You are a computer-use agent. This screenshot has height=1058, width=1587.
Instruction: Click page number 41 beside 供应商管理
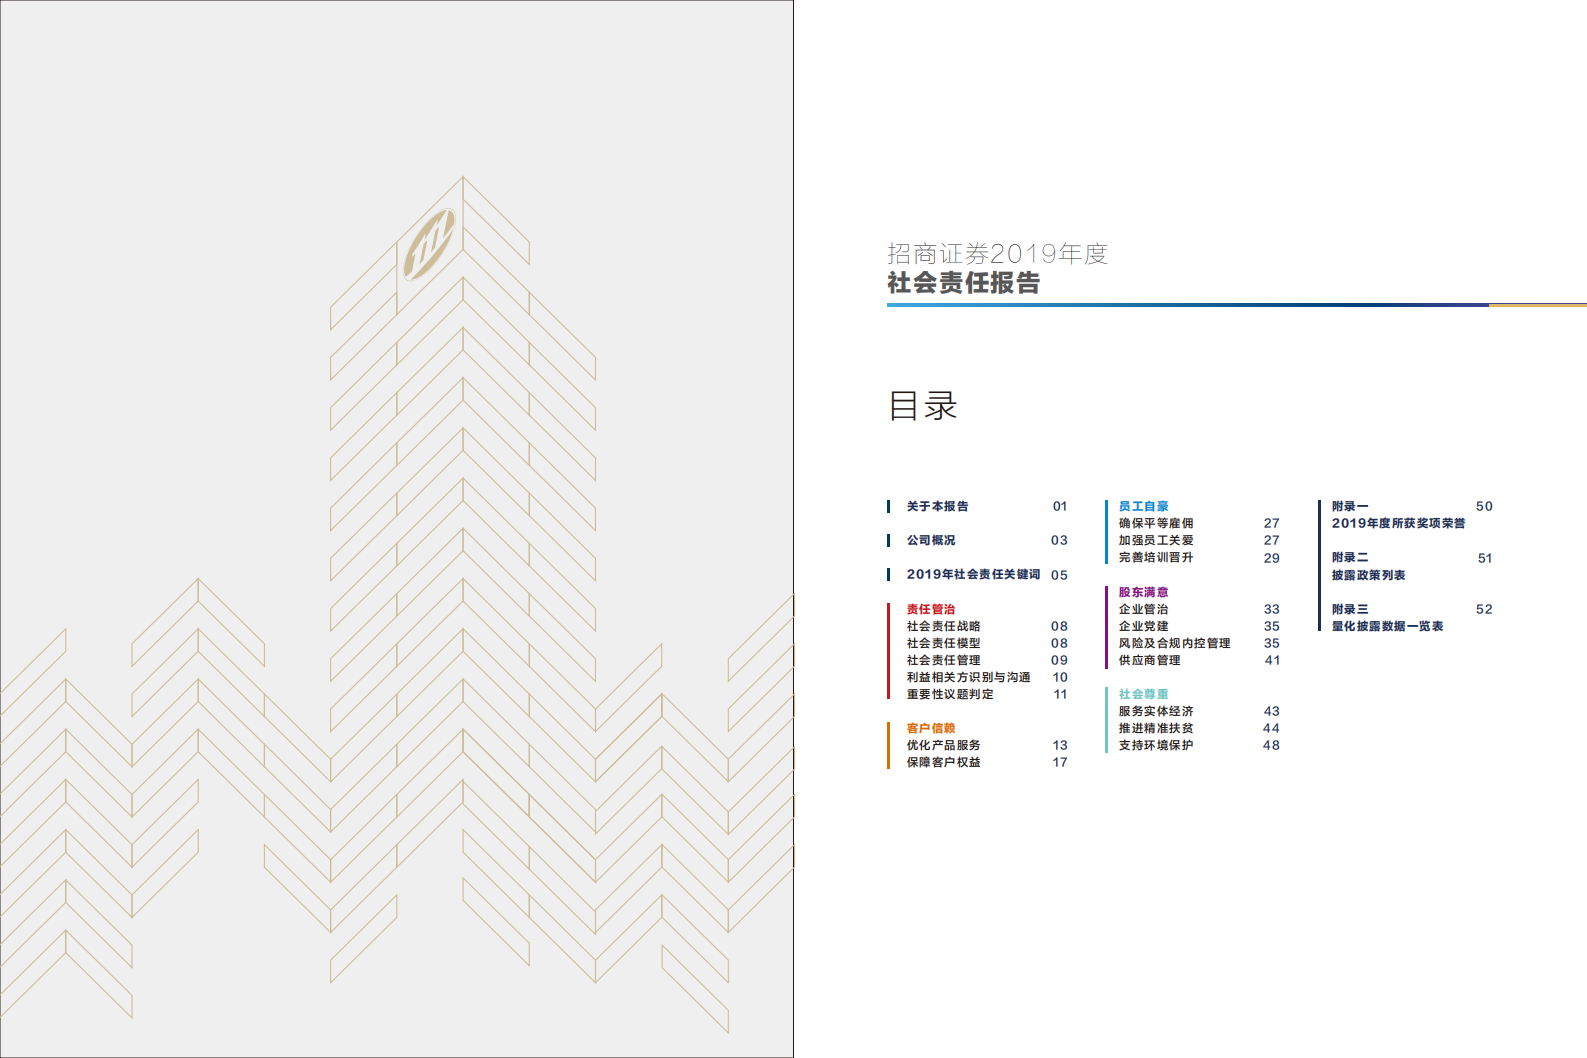(x=1273, y=660)
